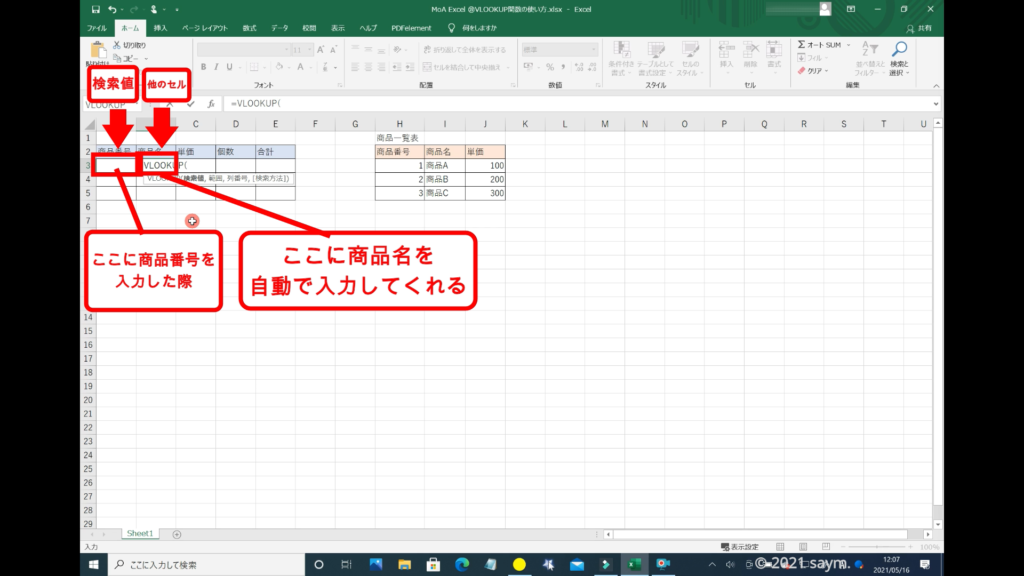Click the Insert Function fx icon
Image resolution: width=1024 pixels, height=576 pixels.
[x=211, y=103]
